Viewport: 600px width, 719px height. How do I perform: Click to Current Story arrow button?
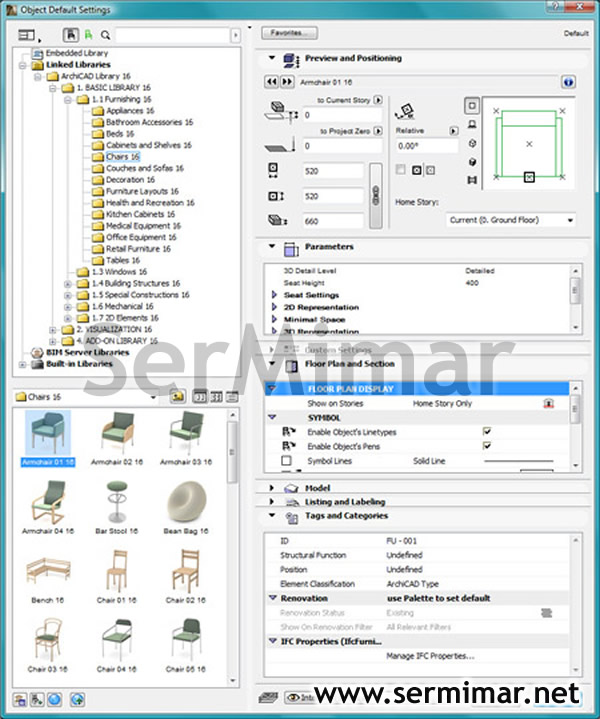(x=378, y=100)
